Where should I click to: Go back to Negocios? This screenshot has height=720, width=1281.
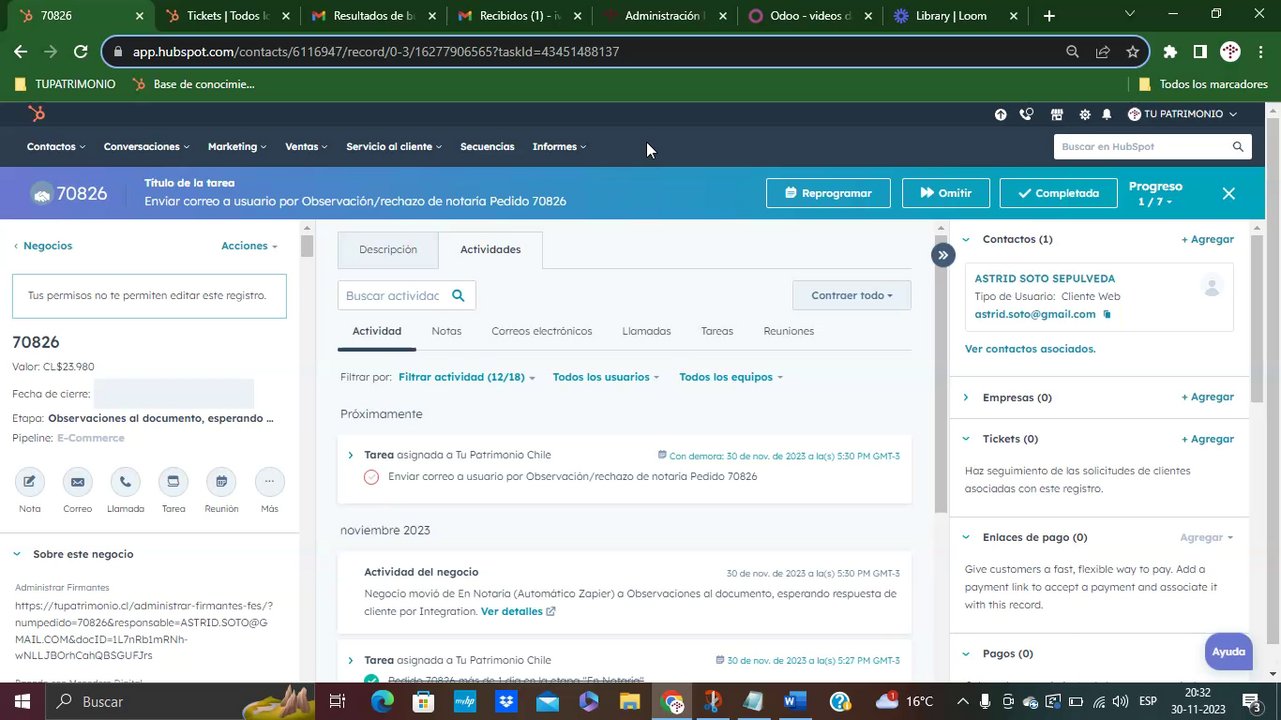[43, 245]
